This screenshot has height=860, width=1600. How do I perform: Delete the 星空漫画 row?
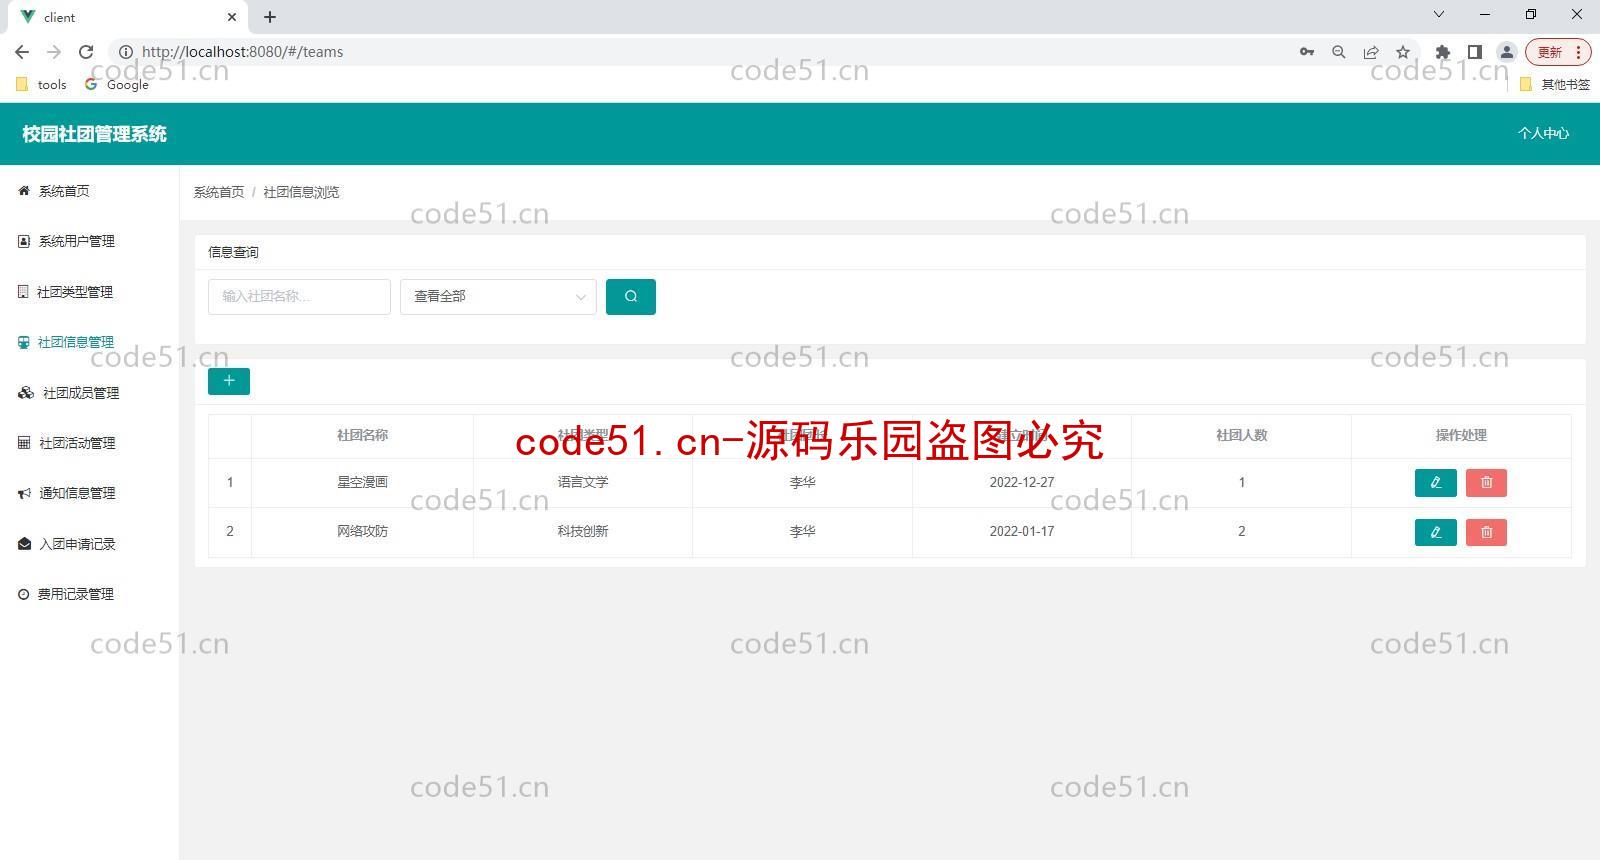point(1486,483)
